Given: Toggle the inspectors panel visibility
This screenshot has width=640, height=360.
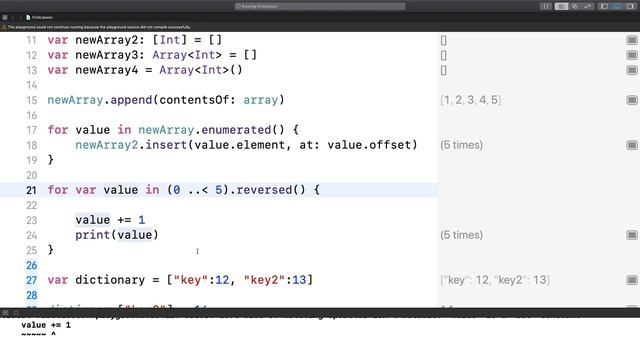Looking at the screenshot, I should 630,6.
